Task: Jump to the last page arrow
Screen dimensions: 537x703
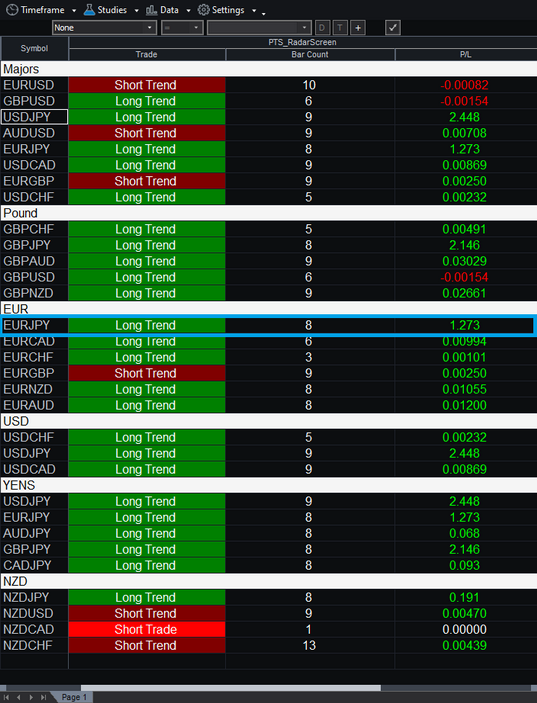Action: 43,697
